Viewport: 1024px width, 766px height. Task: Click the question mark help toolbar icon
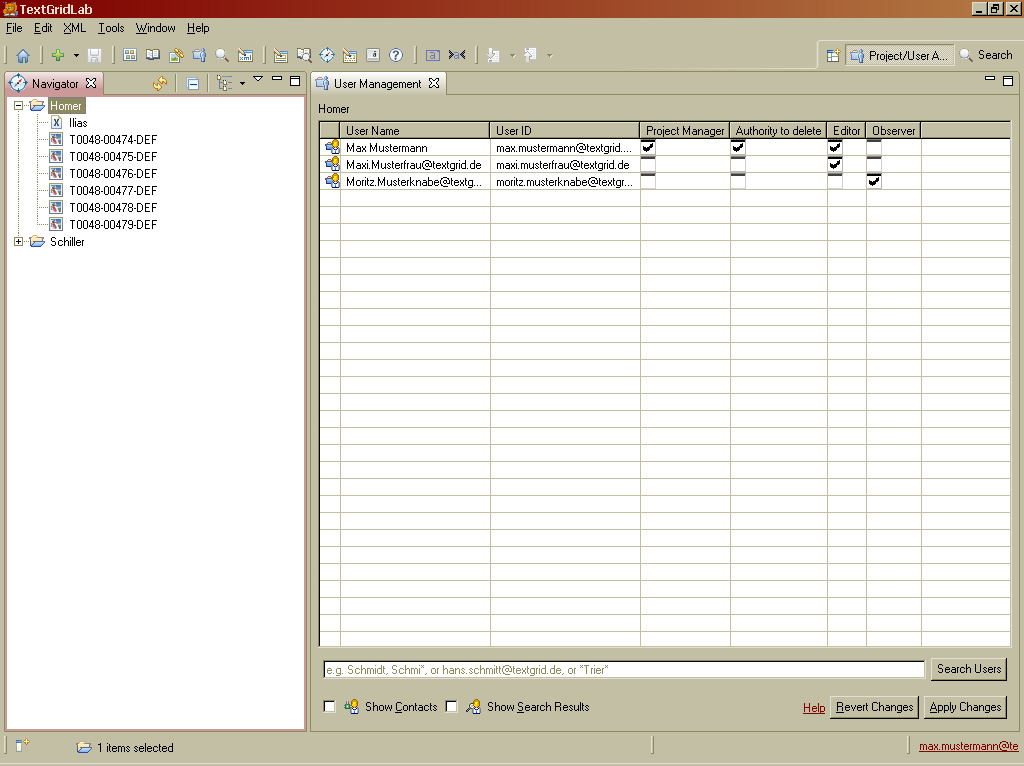396,56
